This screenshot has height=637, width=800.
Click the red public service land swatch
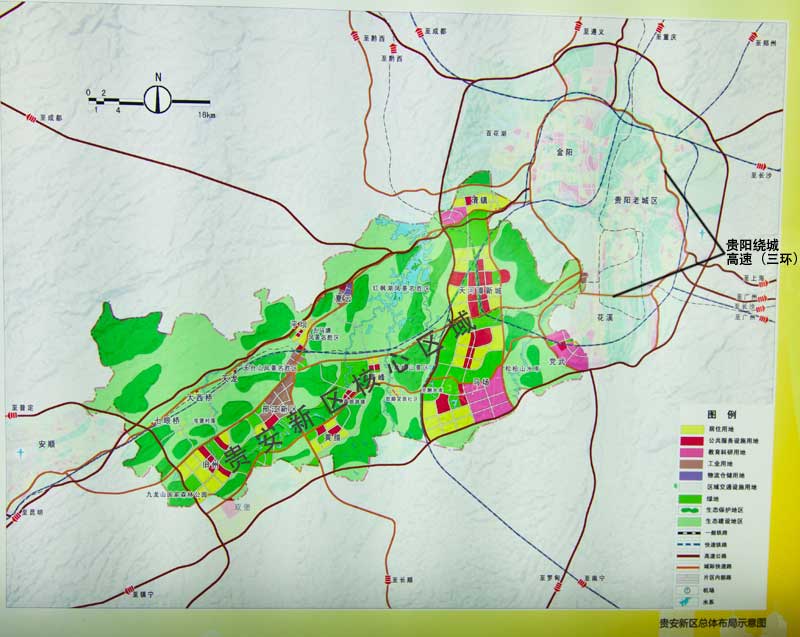[691, 439]
